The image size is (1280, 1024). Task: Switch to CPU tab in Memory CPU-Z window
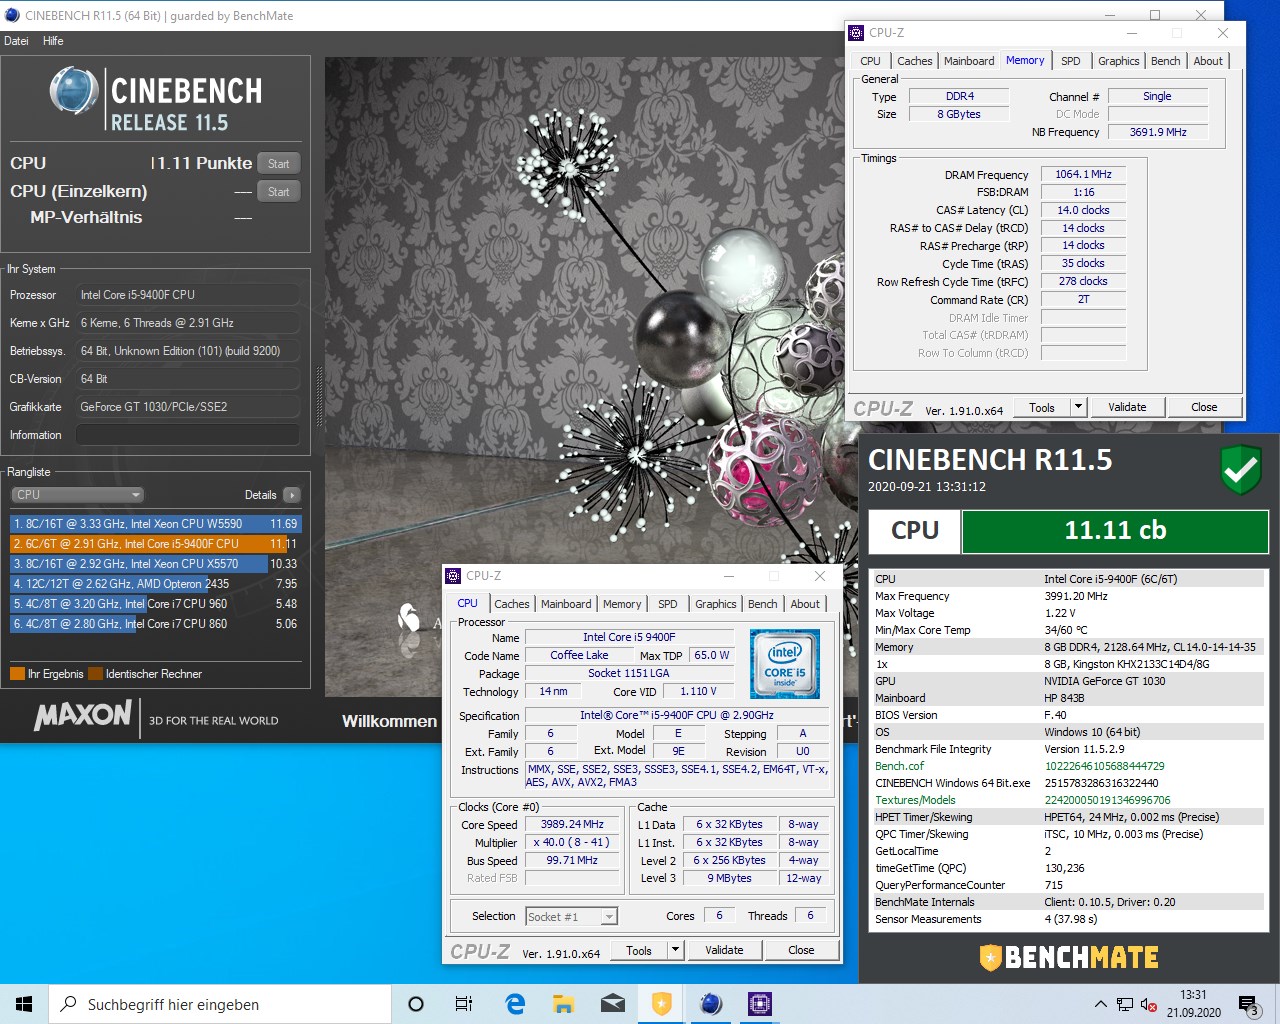871,61
